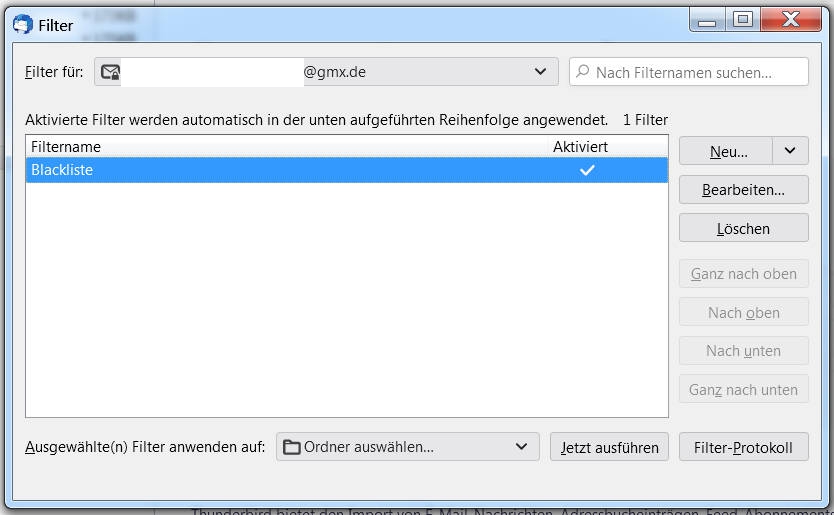Click the Bearbeiten... button
Image resolution: width=834 pixels, height=515 pixels.
click(x=743, y=189)
